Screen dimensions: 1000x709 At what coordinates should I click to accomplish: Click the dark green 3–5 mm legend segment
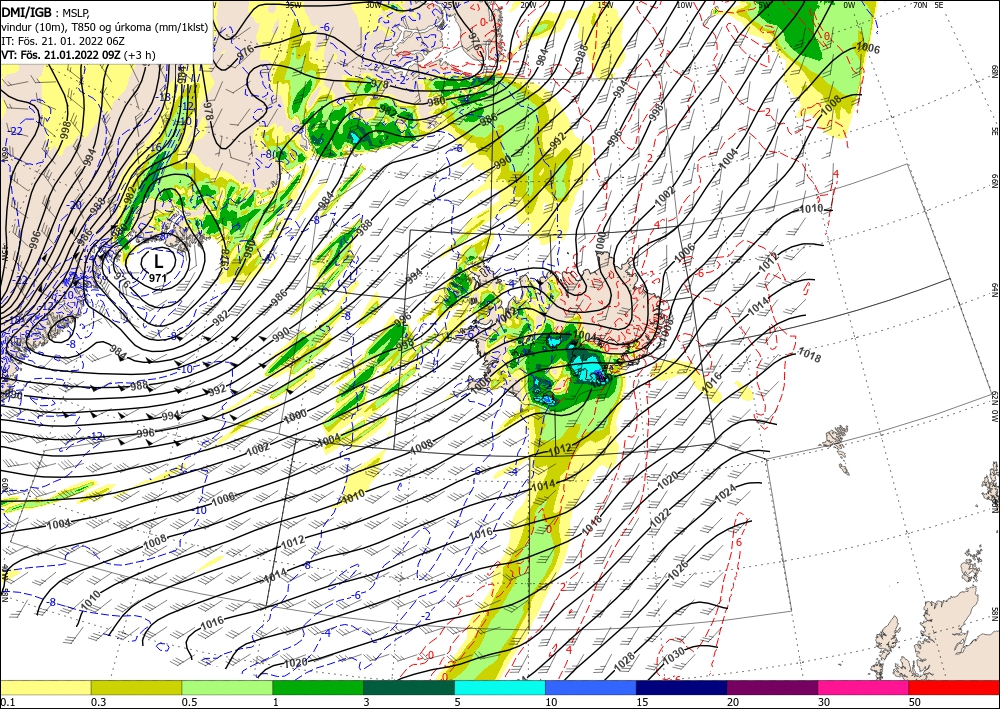[409, 687]
